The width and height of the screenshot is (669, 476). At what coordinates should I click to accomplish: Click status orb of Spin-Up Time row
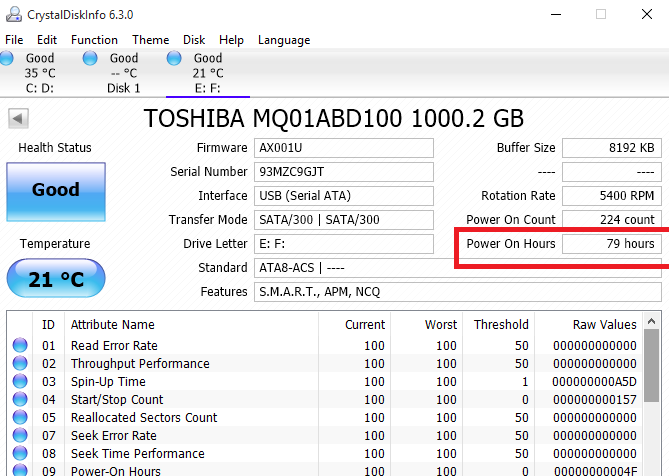tap(20, 381)
